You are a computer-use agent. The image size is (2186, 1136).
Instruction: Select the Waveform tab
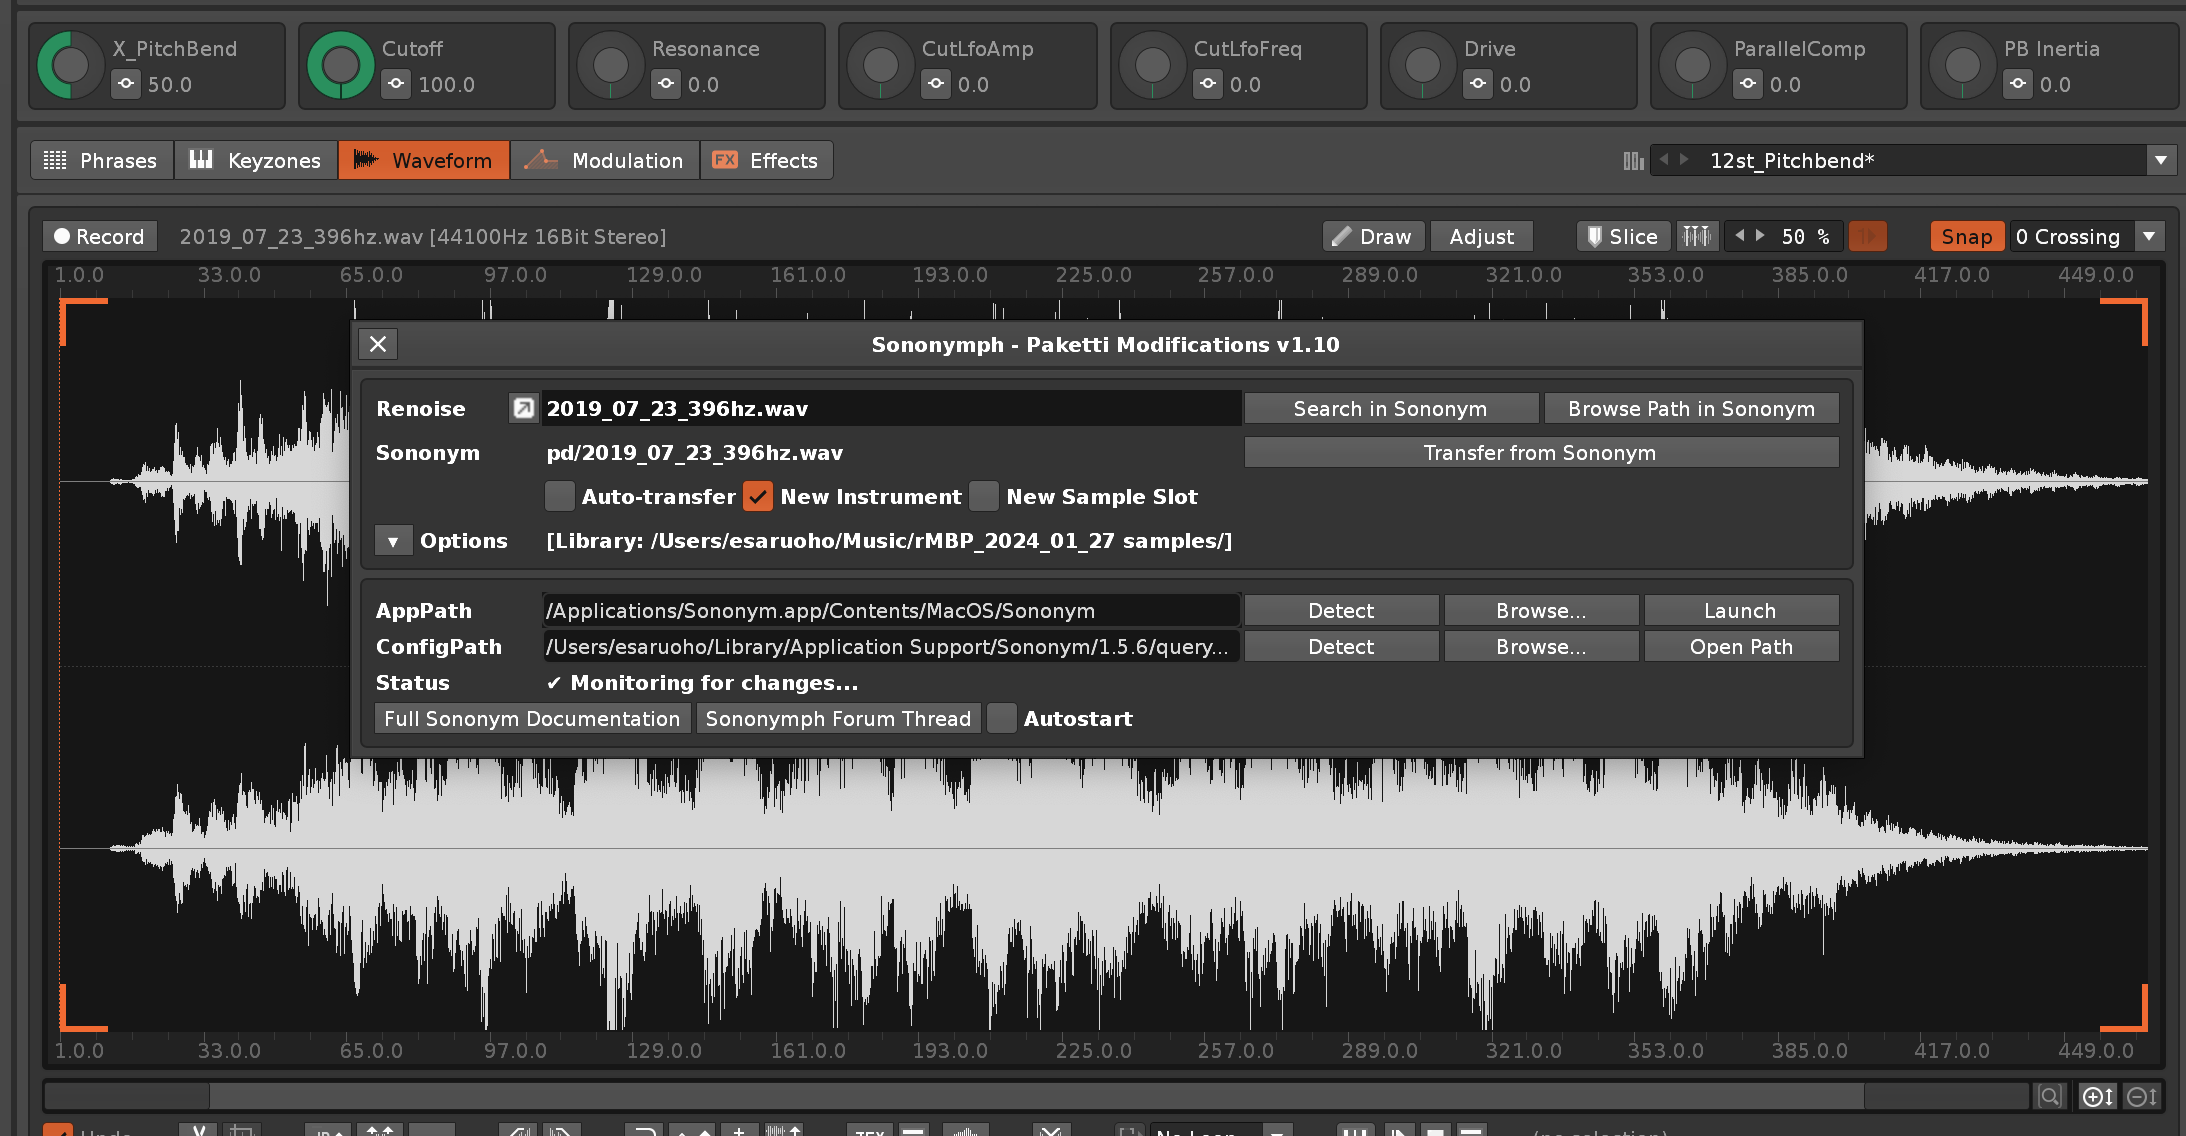pos(424,160)
